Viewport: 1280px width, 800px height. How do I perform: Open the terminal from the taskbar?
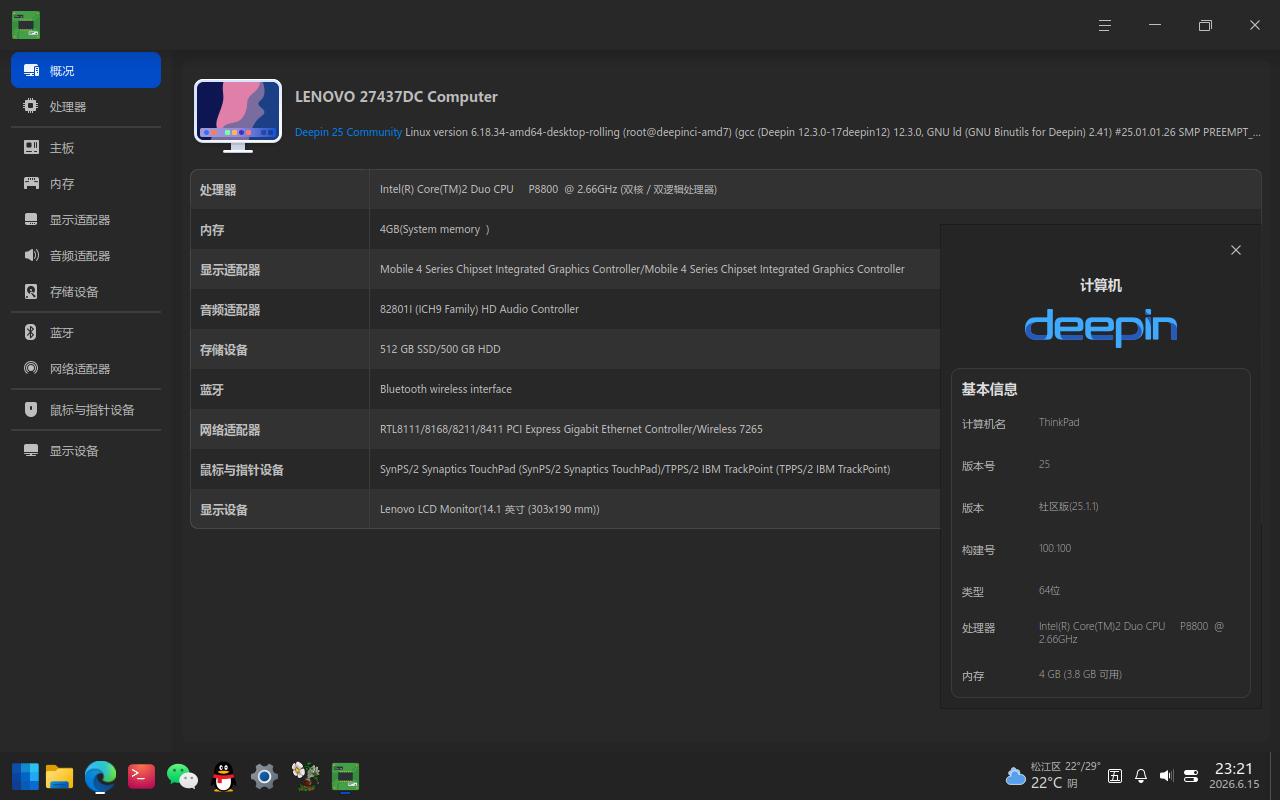(141, 776)
